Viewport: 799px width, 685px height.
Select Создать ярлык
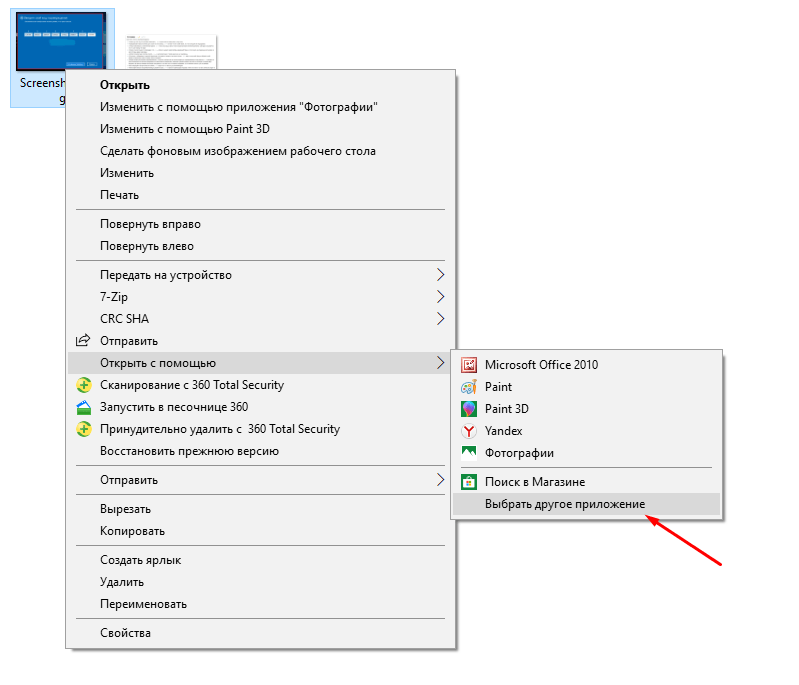coord(260,560)
